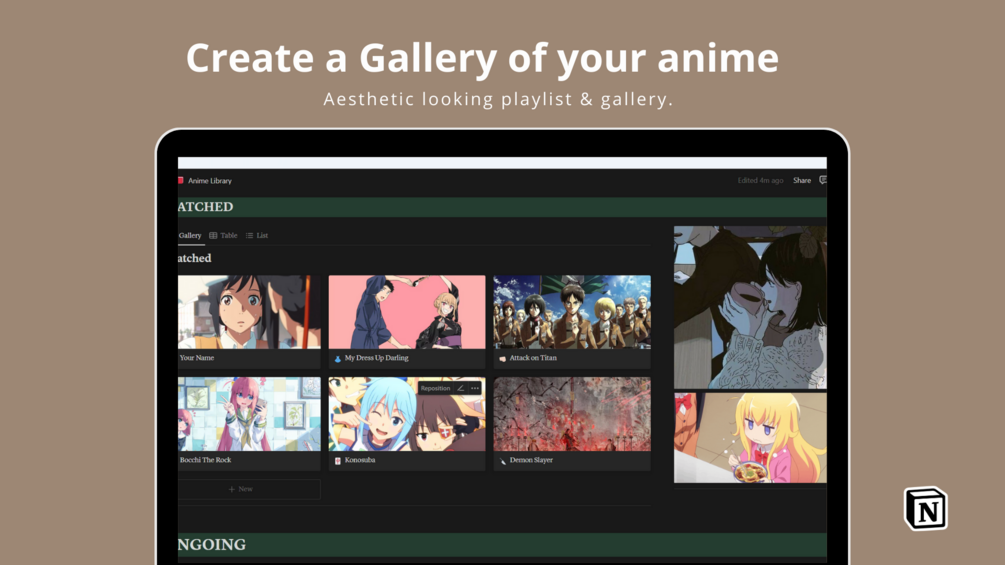Open the comments icon beside Share
1005x565 pixels.
(823, 180)
